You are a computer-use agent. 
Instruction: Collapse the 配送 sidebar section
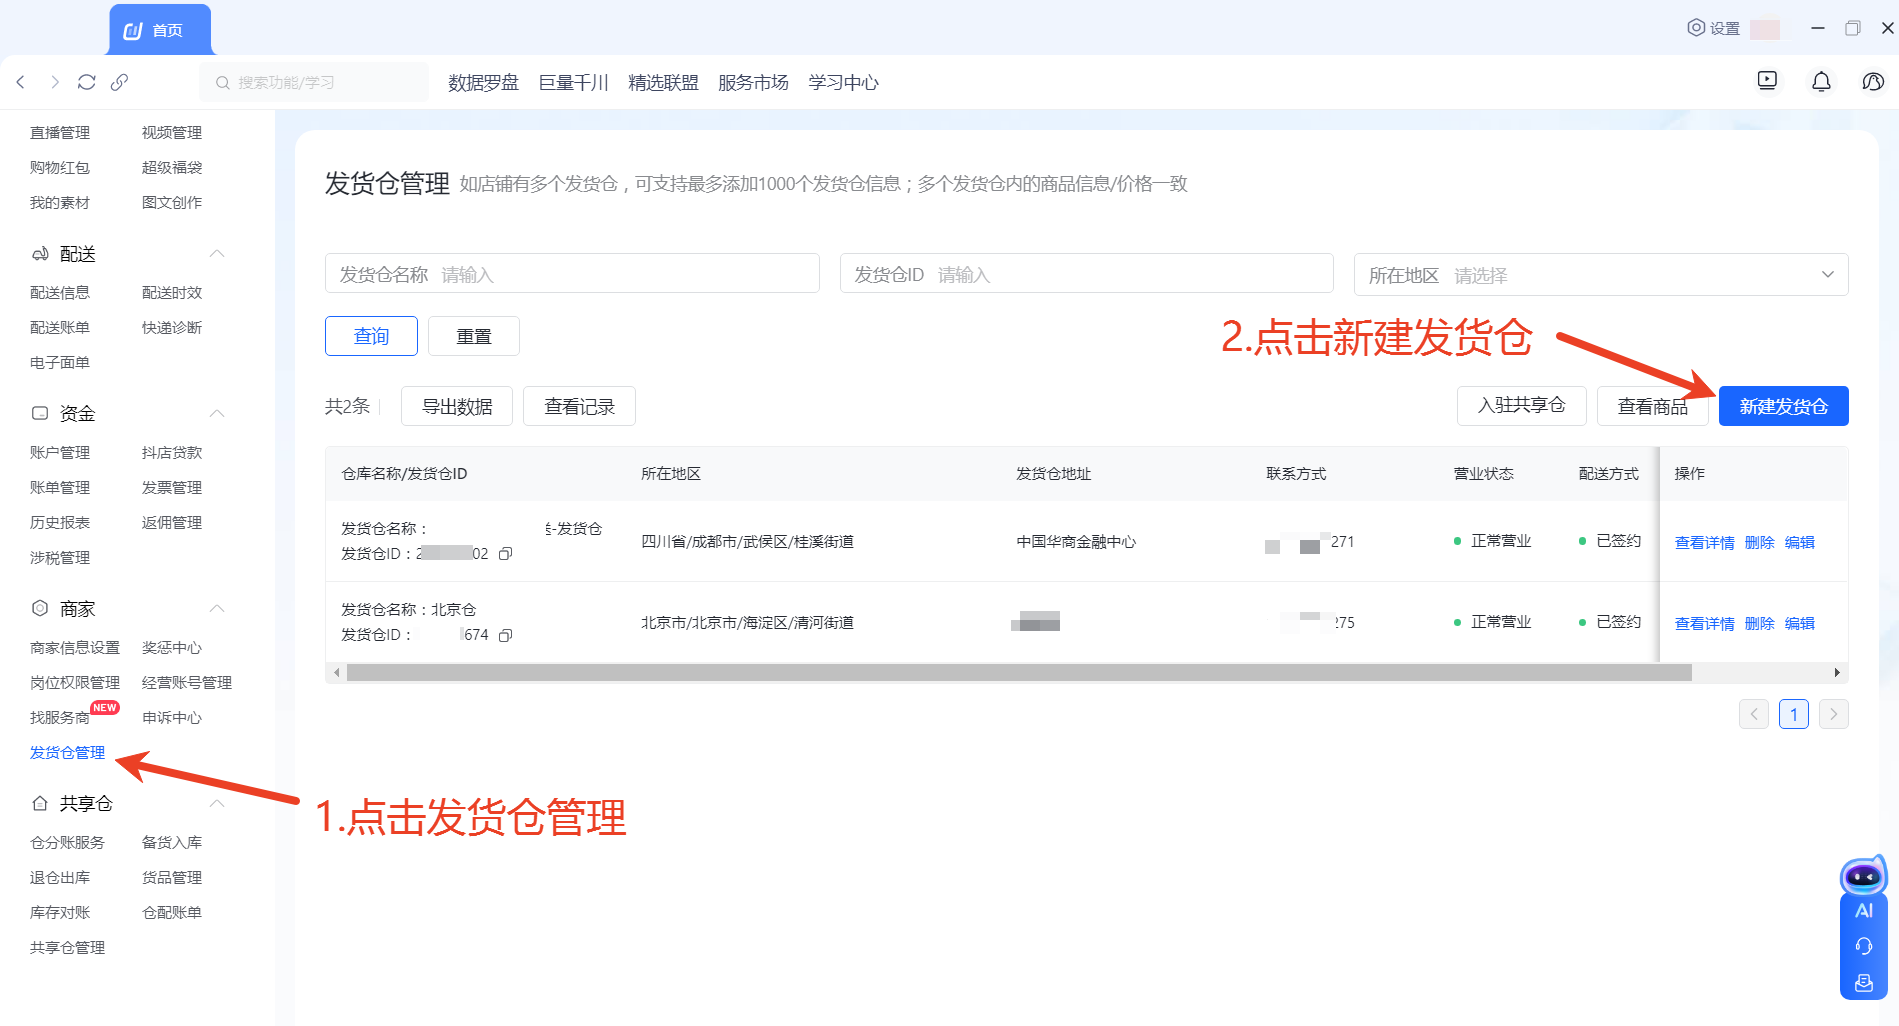pyautogui.click(x=217, y=254)
